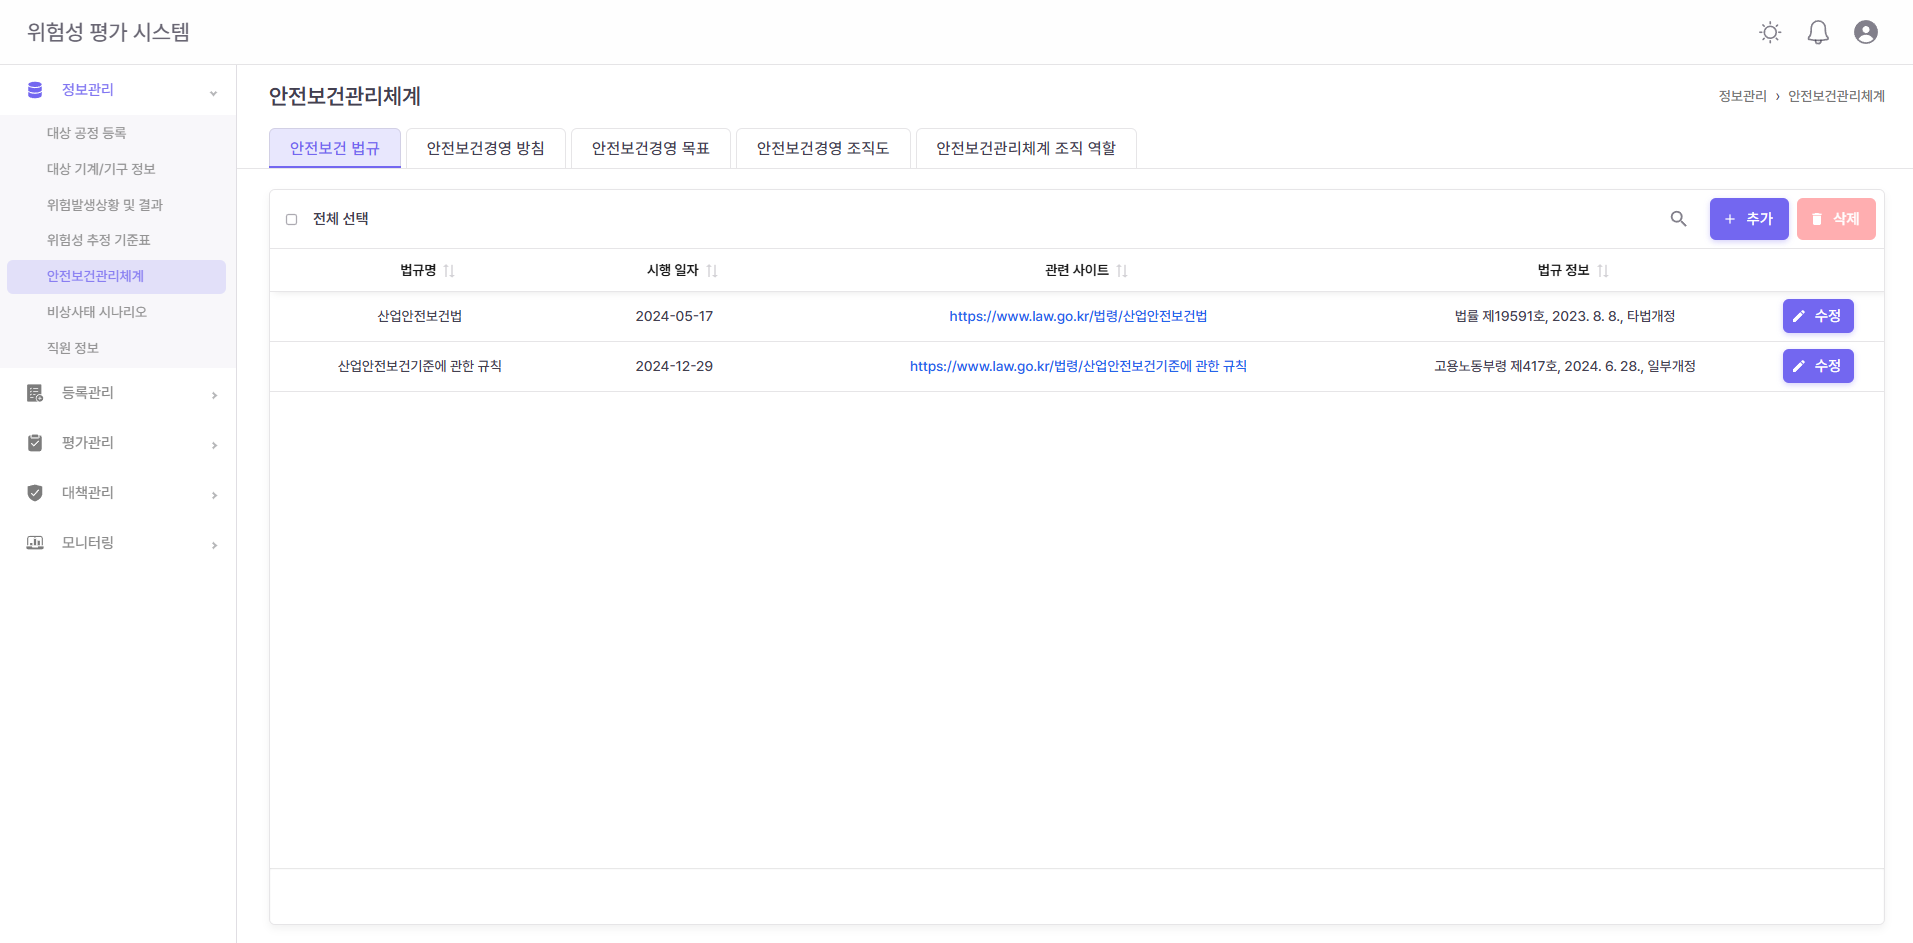This screenshot has height=943, width=1913.
Task: Check the 전체 선택 checkbox
Action: 292,219
